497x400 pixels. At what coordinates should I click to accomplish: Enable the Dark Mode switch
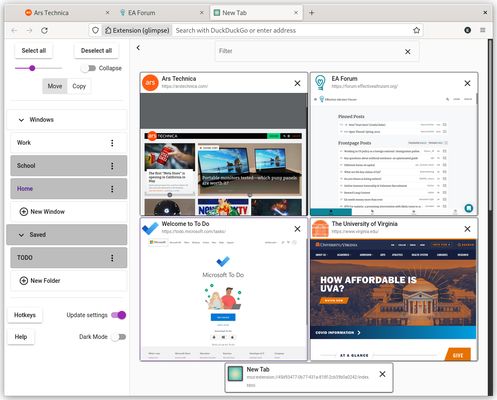point(119,337)
